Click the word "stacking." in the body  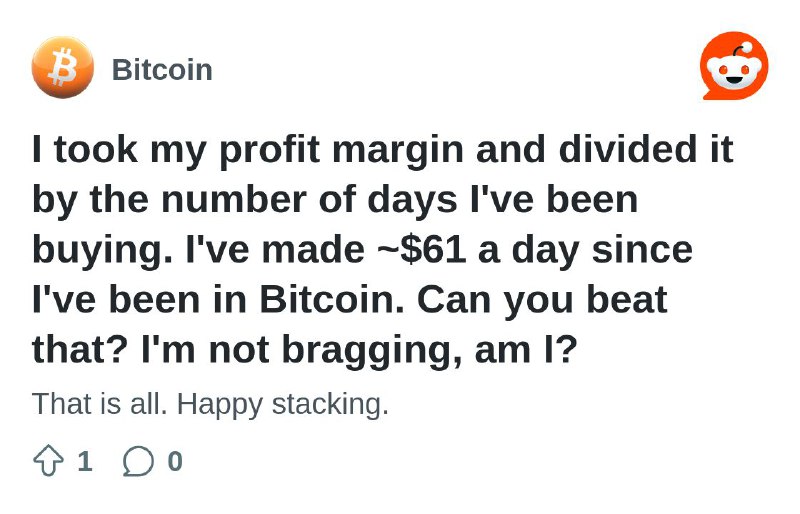[x=330, y=404]
